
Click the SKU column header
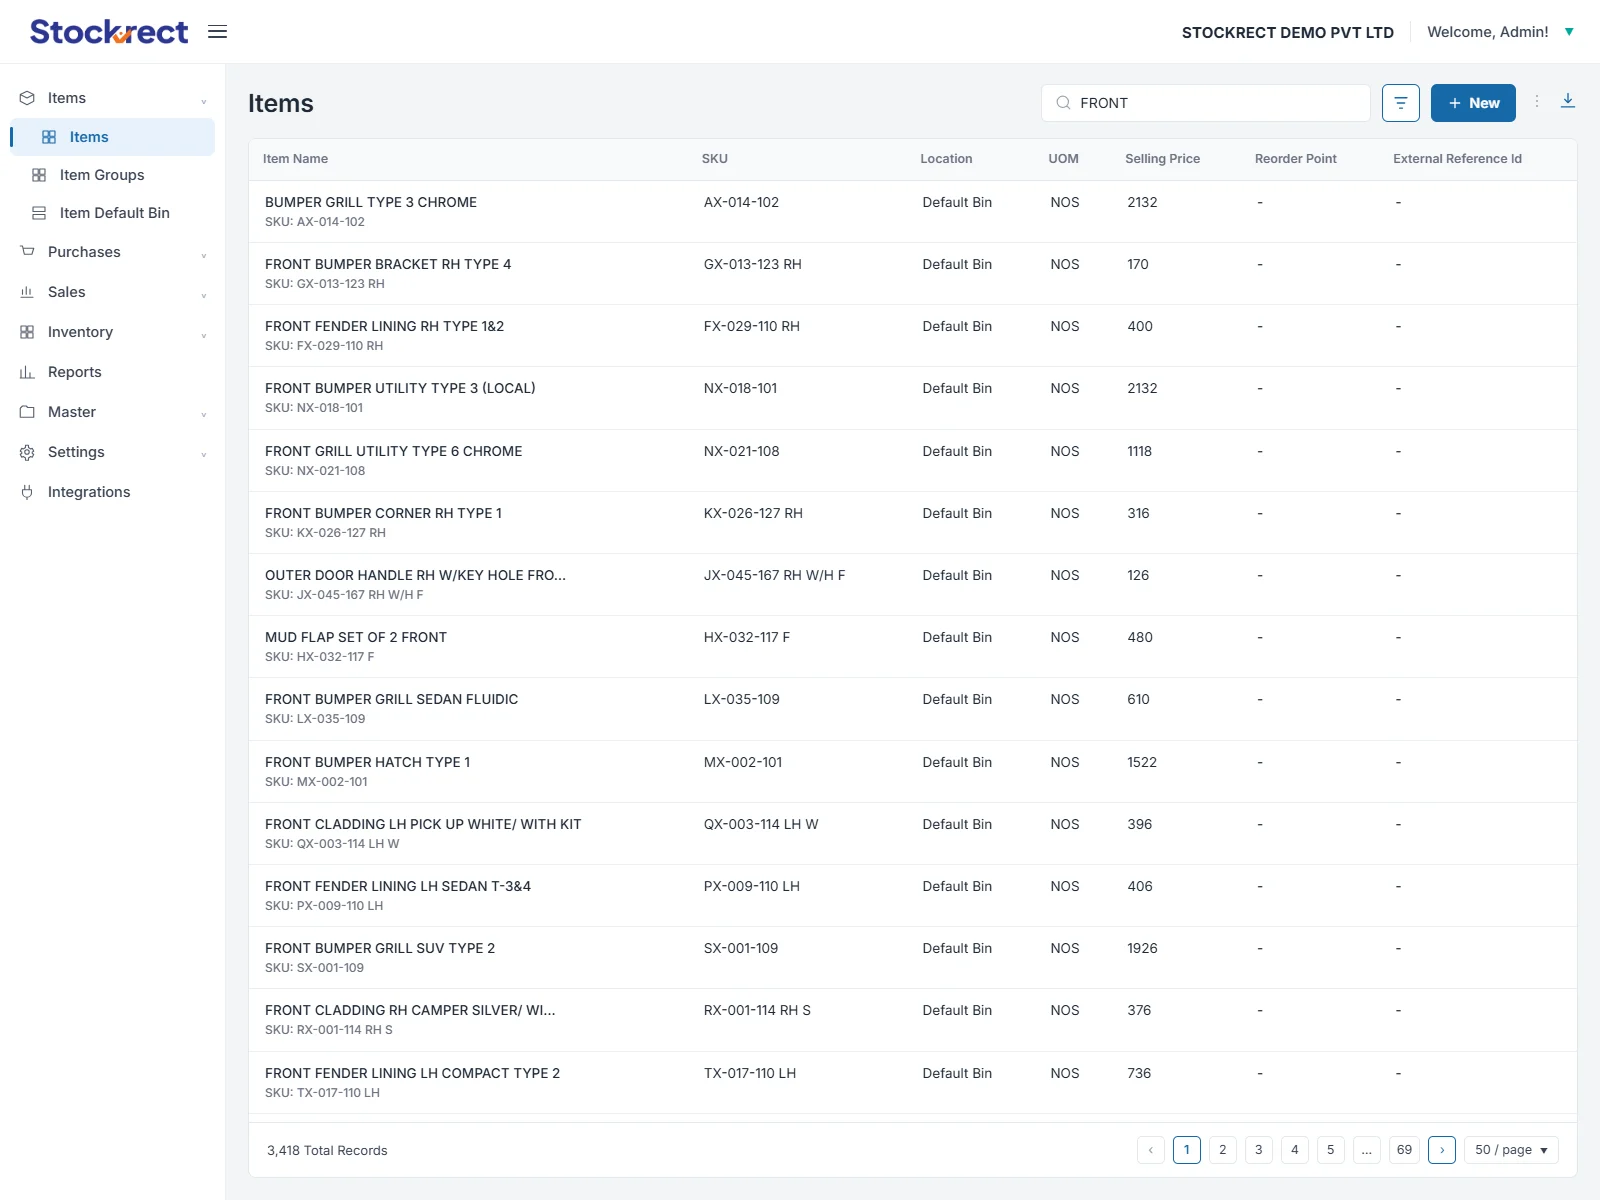coord(715,159)
